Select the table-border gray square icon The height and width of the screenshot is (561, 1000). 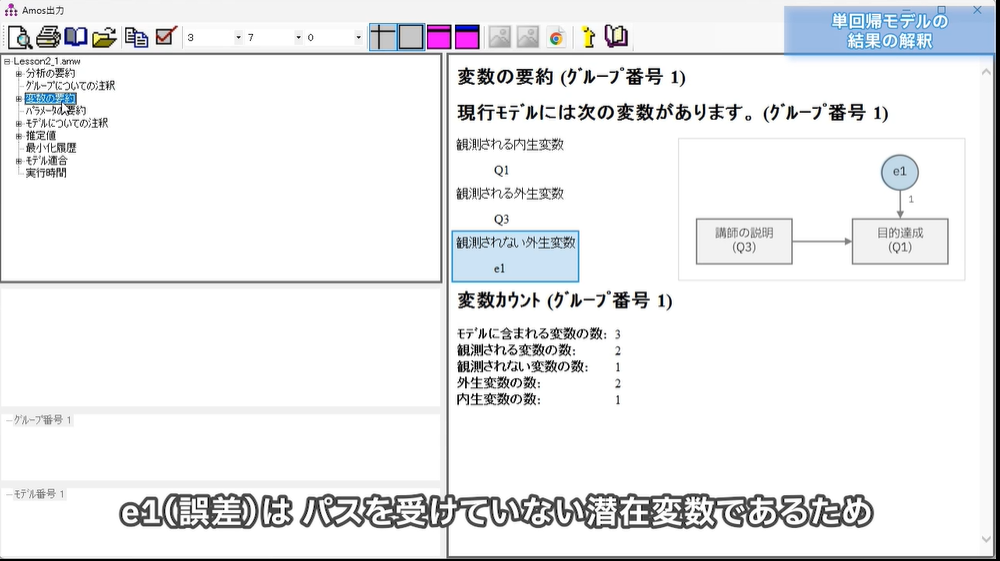[x=411, y=37]
